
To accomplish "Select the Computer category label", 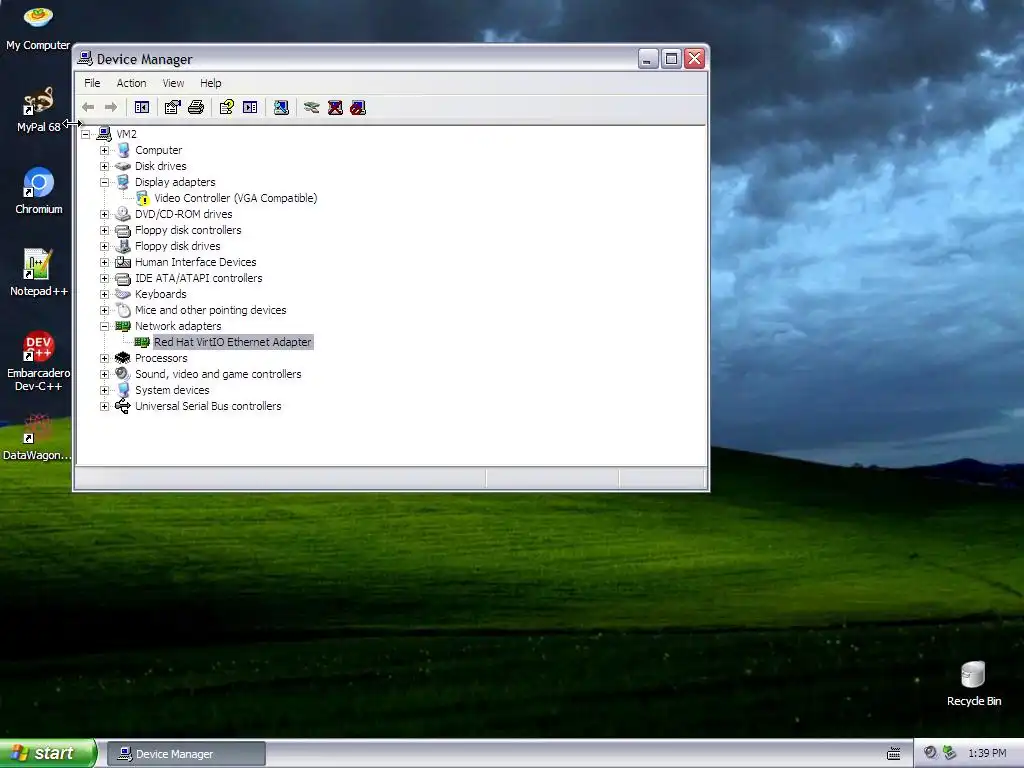I will pyautogui.click(x=159, y=150).
